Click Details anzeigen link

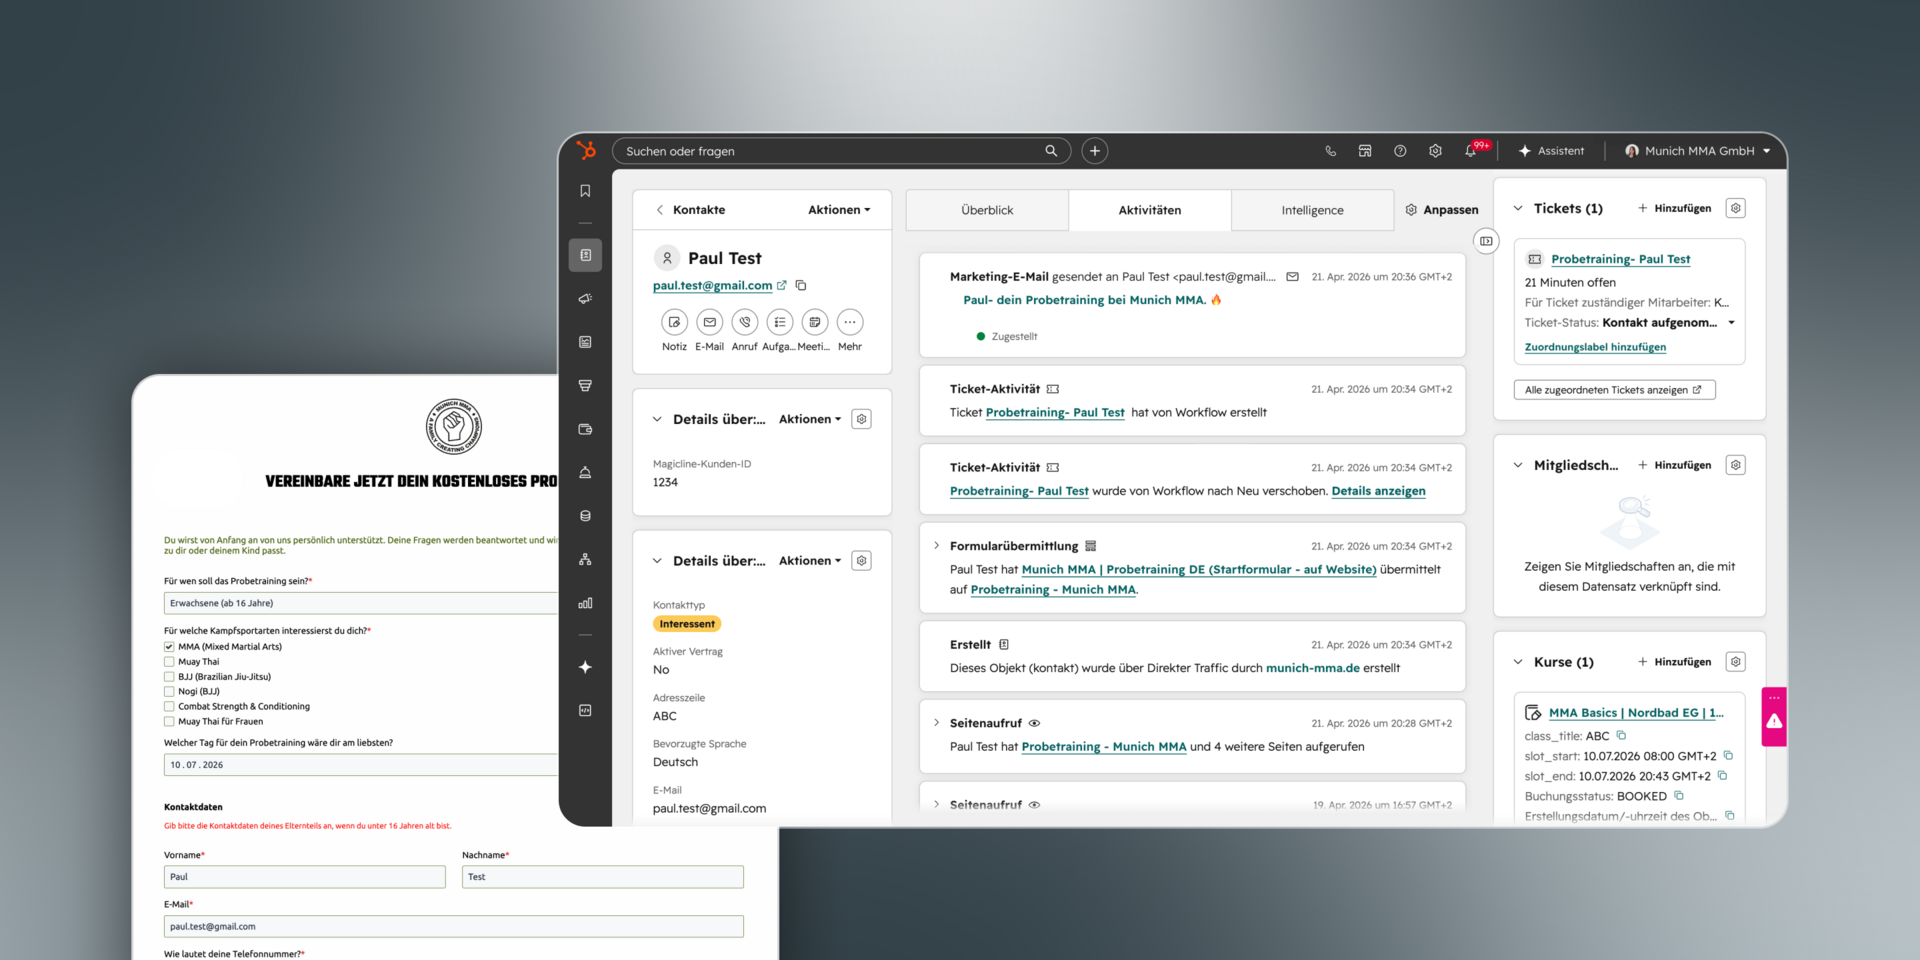pos(1378,491)
